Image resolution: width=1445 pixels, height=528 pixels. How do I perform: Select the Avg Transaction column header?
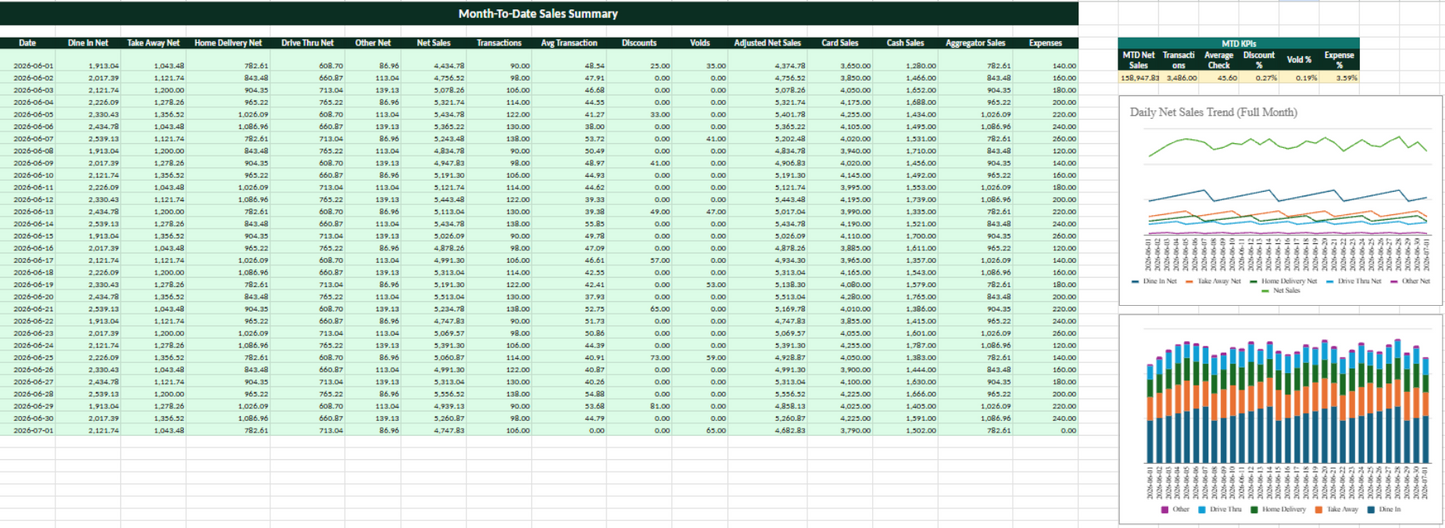point(569,43)
